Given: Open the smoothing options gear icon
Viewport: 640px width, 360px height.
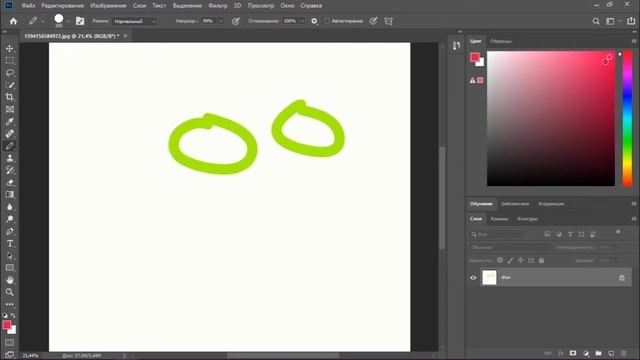Looking at the screenshot, I should tap(314, 21).
